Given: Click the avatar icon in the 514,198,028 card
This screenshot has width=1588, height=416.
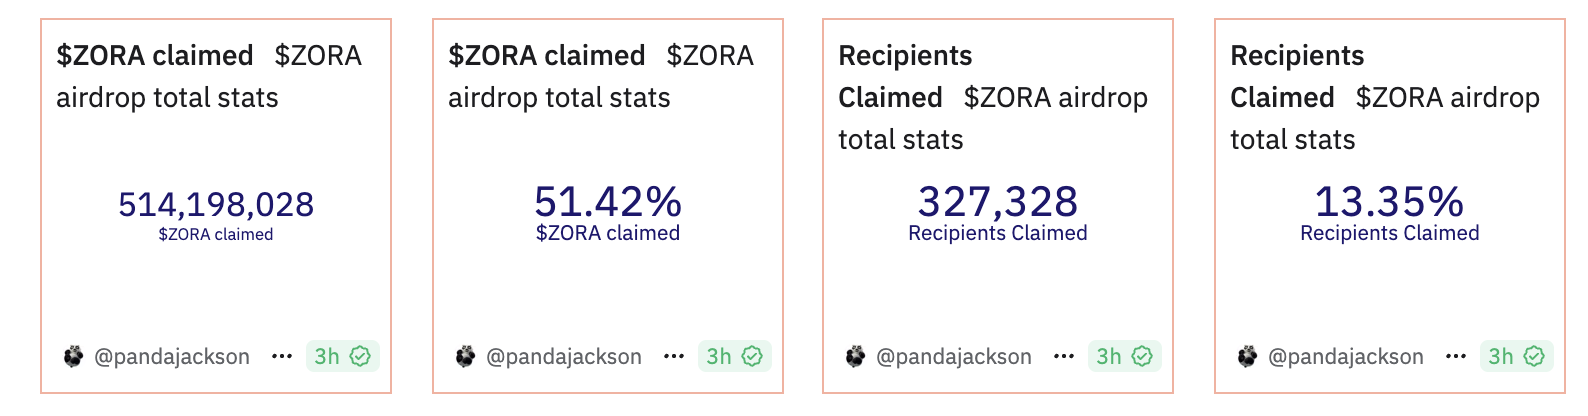Looking at the screenshot, I should [73, 357].
